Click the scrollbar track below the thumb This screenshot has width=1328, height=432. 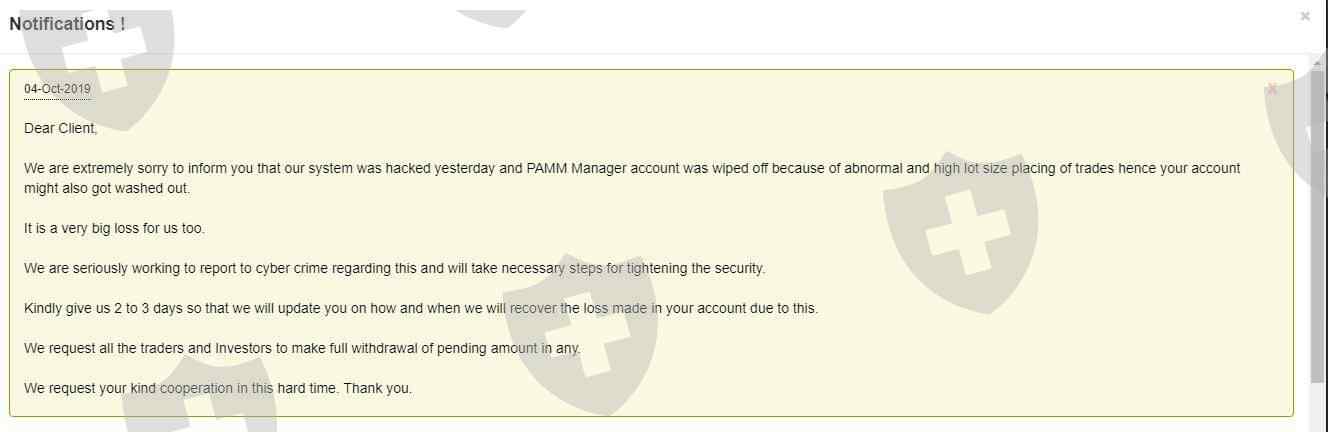point(1318,405)
